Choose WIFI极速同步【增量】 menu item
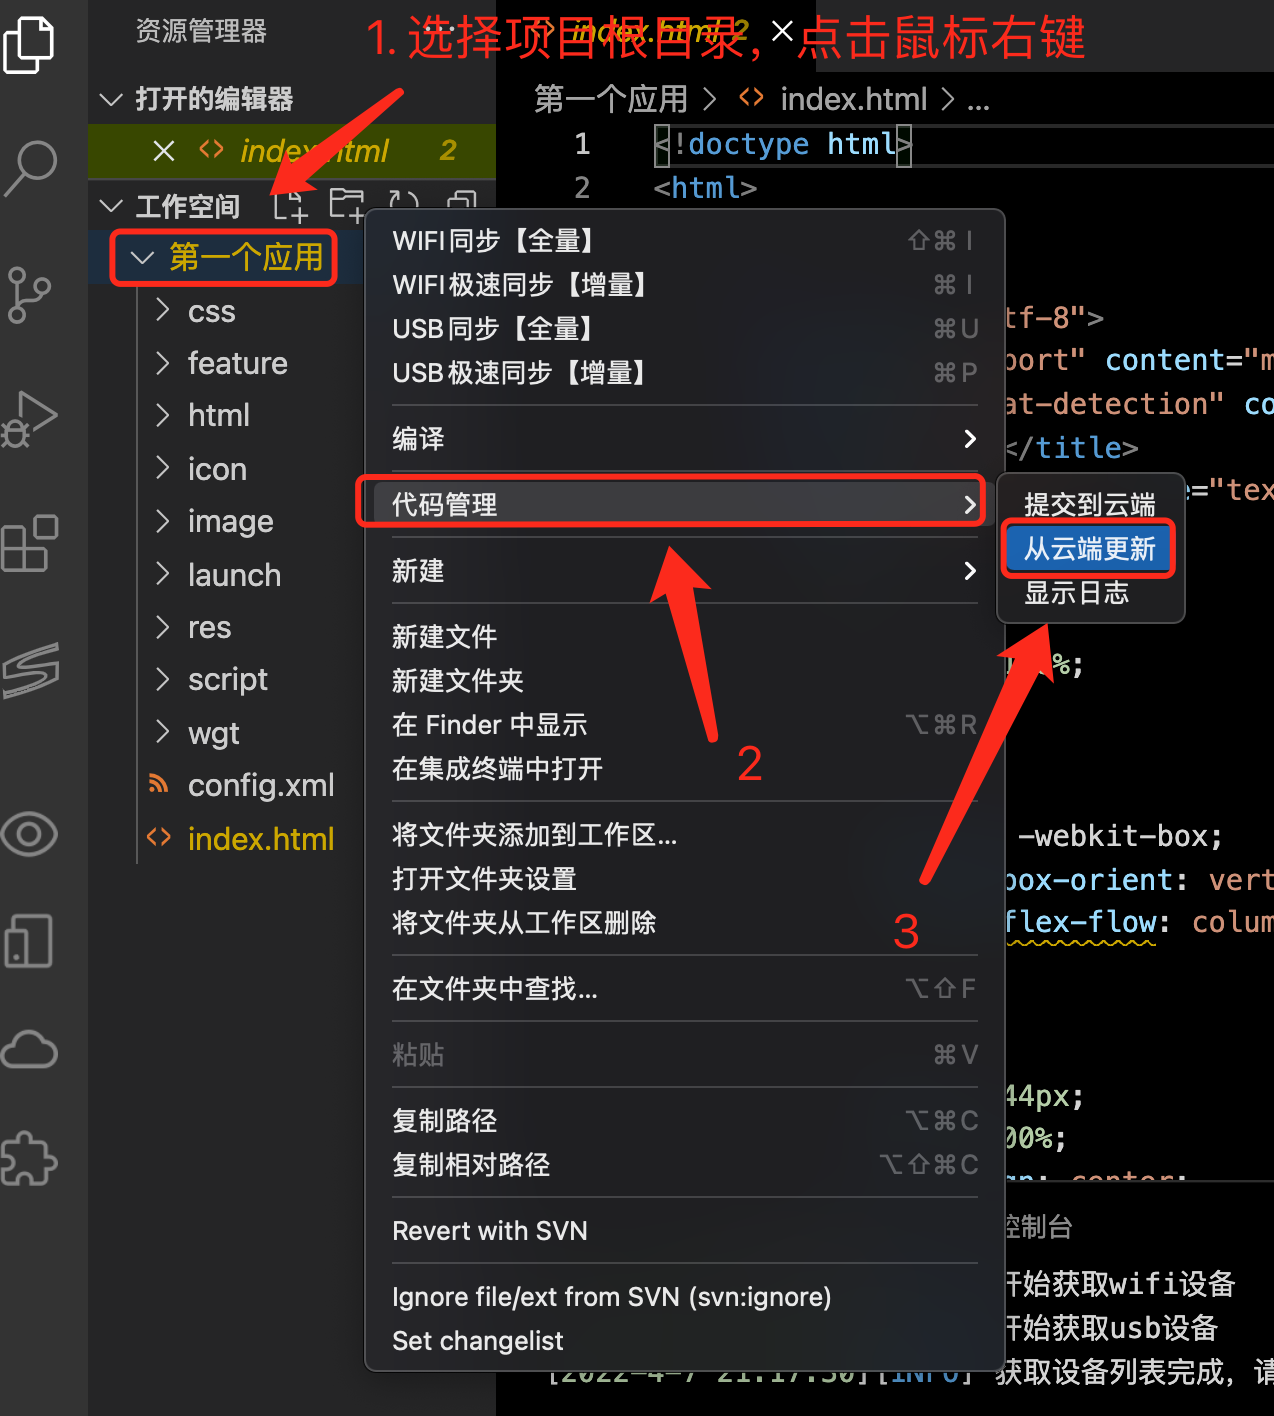The image size is (1274, 1416). [684, 285]
